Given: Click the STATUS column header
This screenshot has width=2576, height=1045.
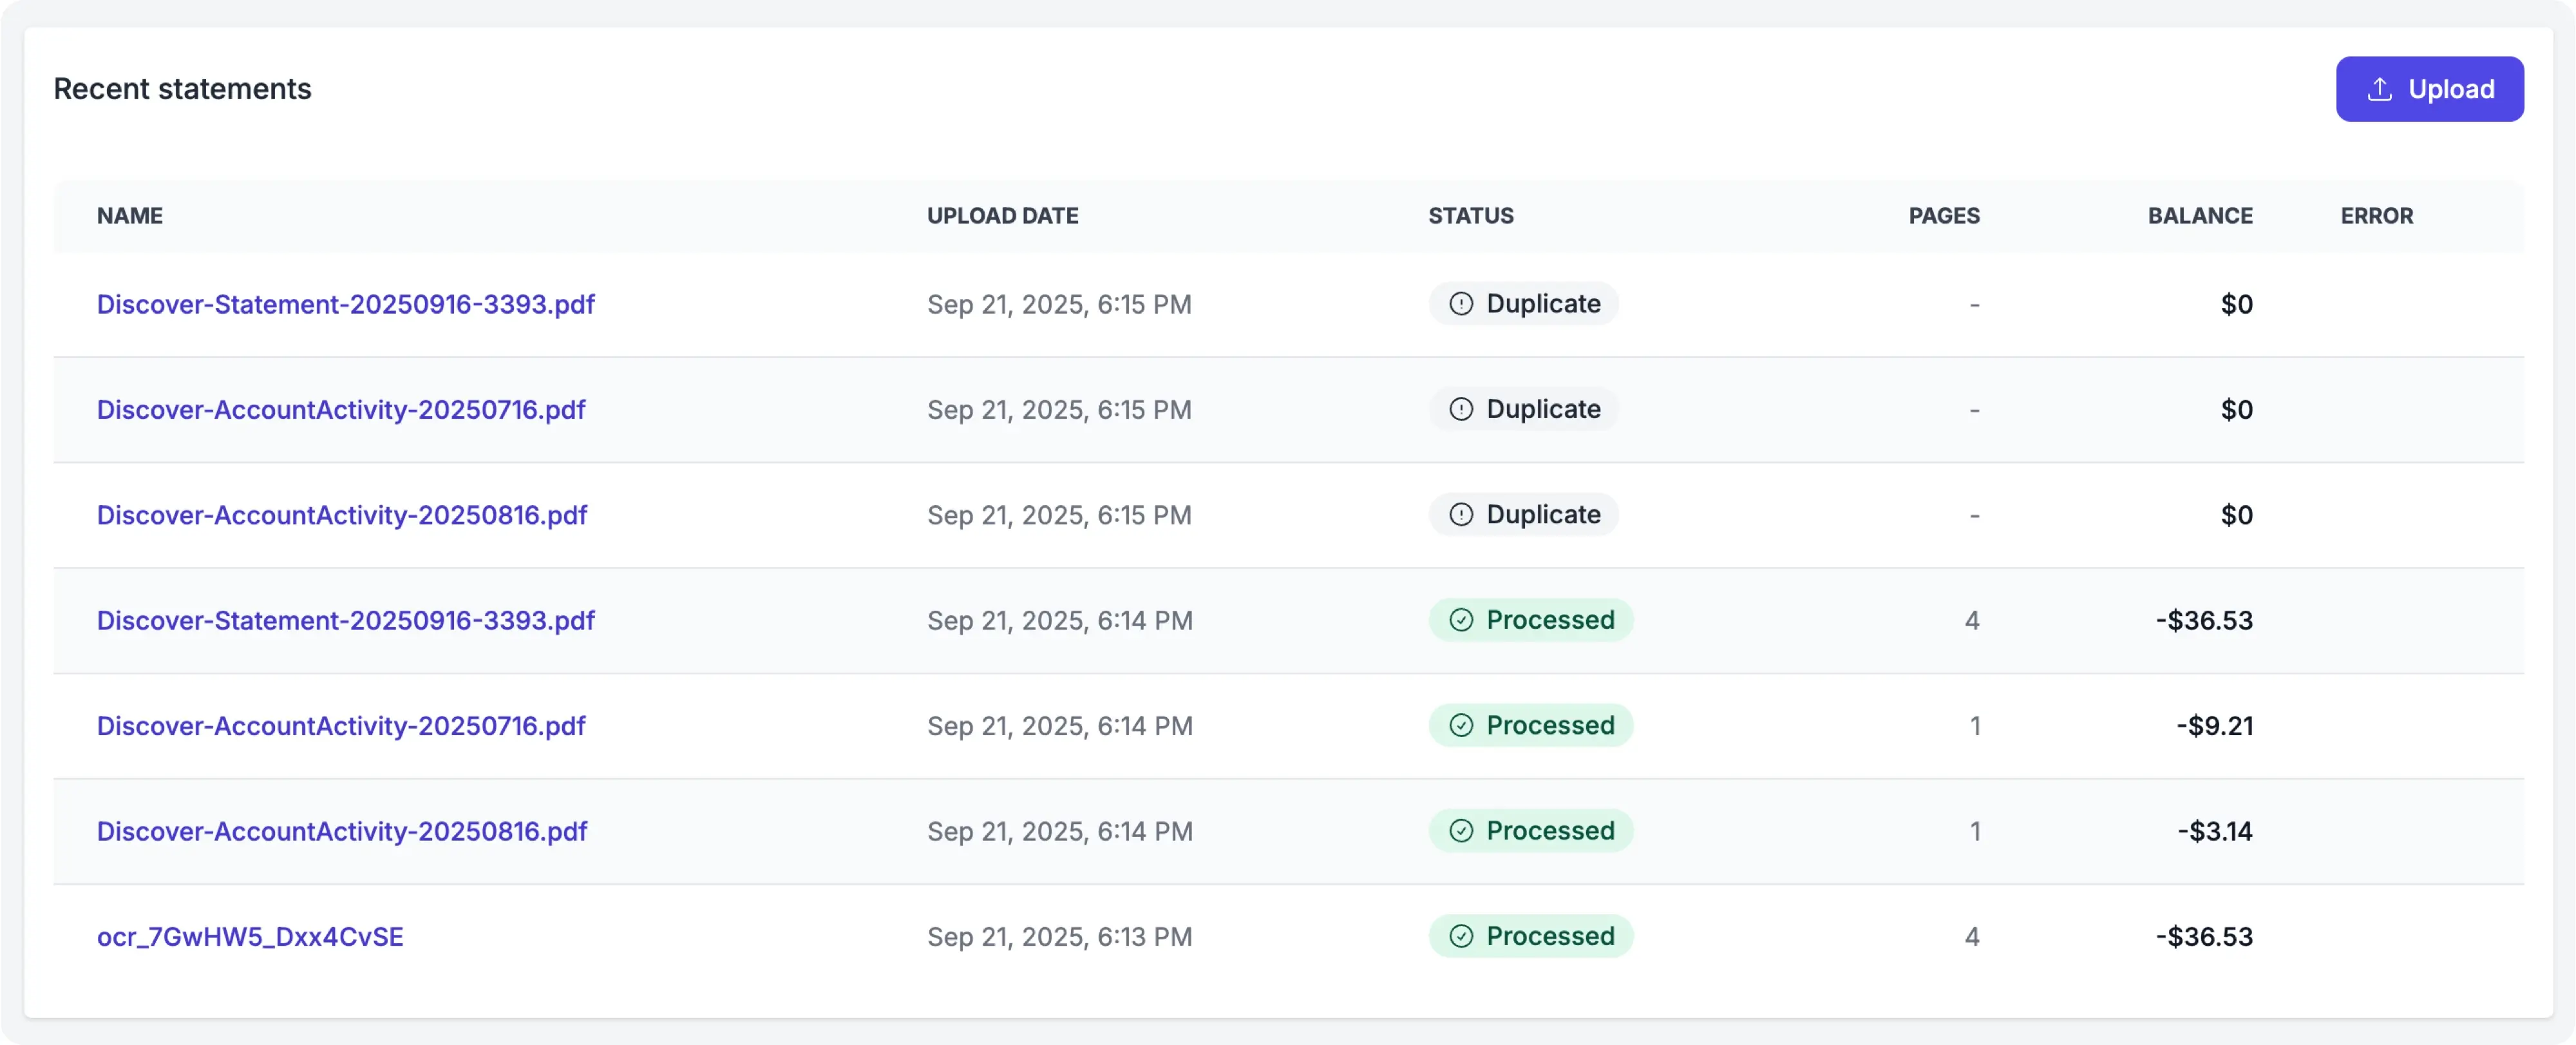Looking at the screenshot, I should 1470,216.
